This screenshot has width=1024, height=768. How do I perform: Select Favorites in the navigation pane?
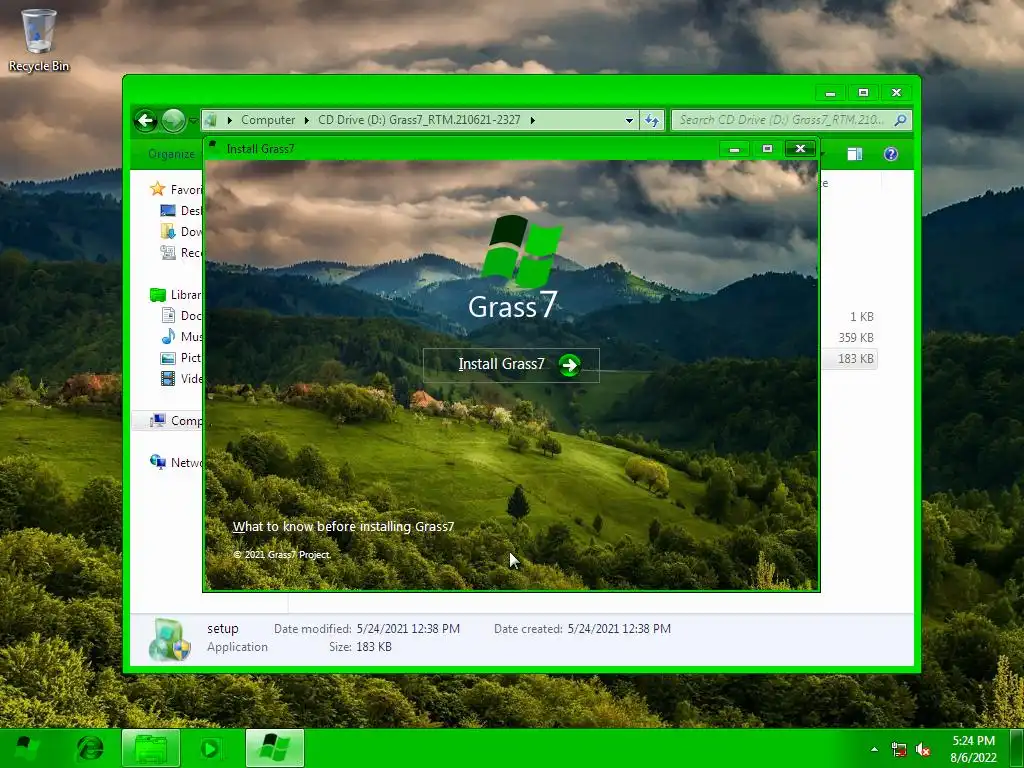[186, 189]
